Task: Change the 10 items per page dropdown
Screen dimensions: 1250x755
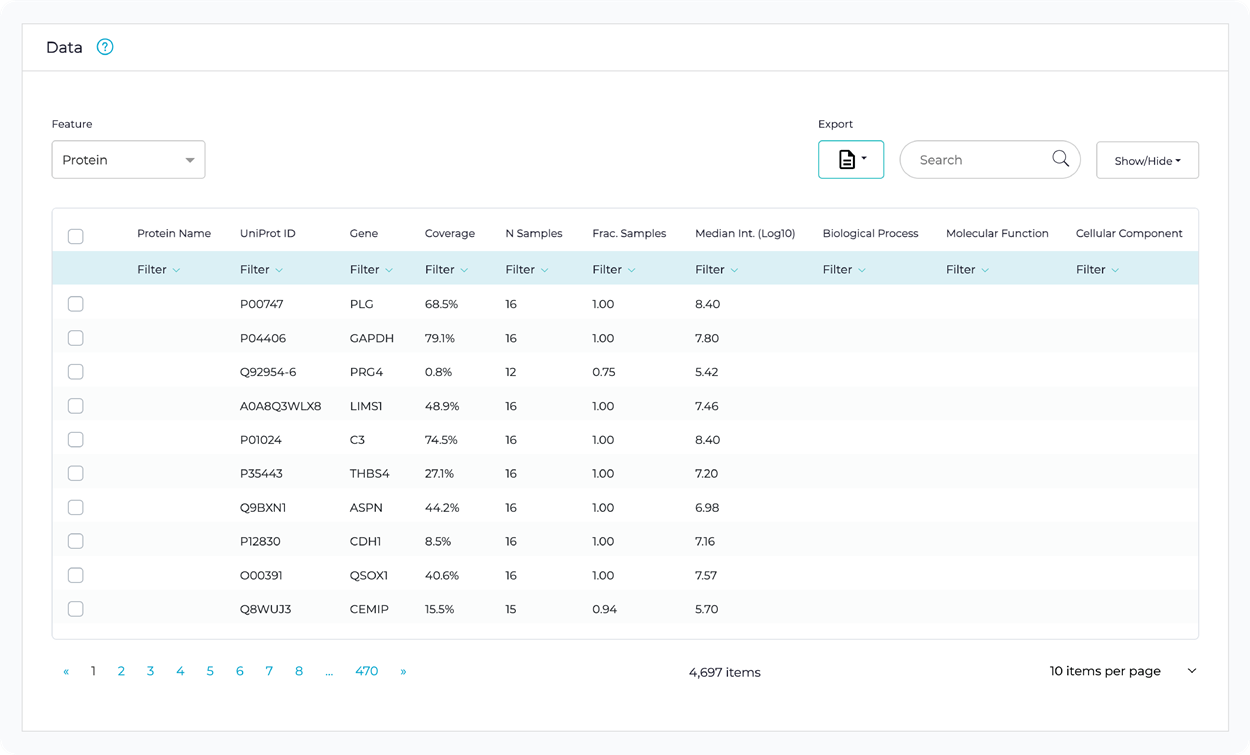Action: [x=1123, y=671]
